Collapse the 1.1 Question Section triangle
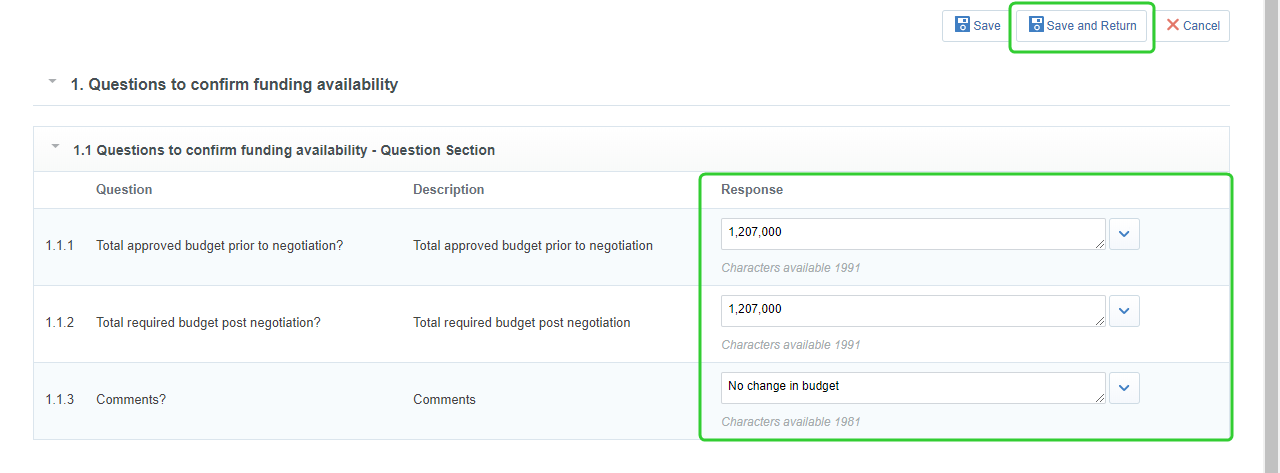Image resolution: width=1280 pixels, height=473 pixels. [x=55, y=148]
